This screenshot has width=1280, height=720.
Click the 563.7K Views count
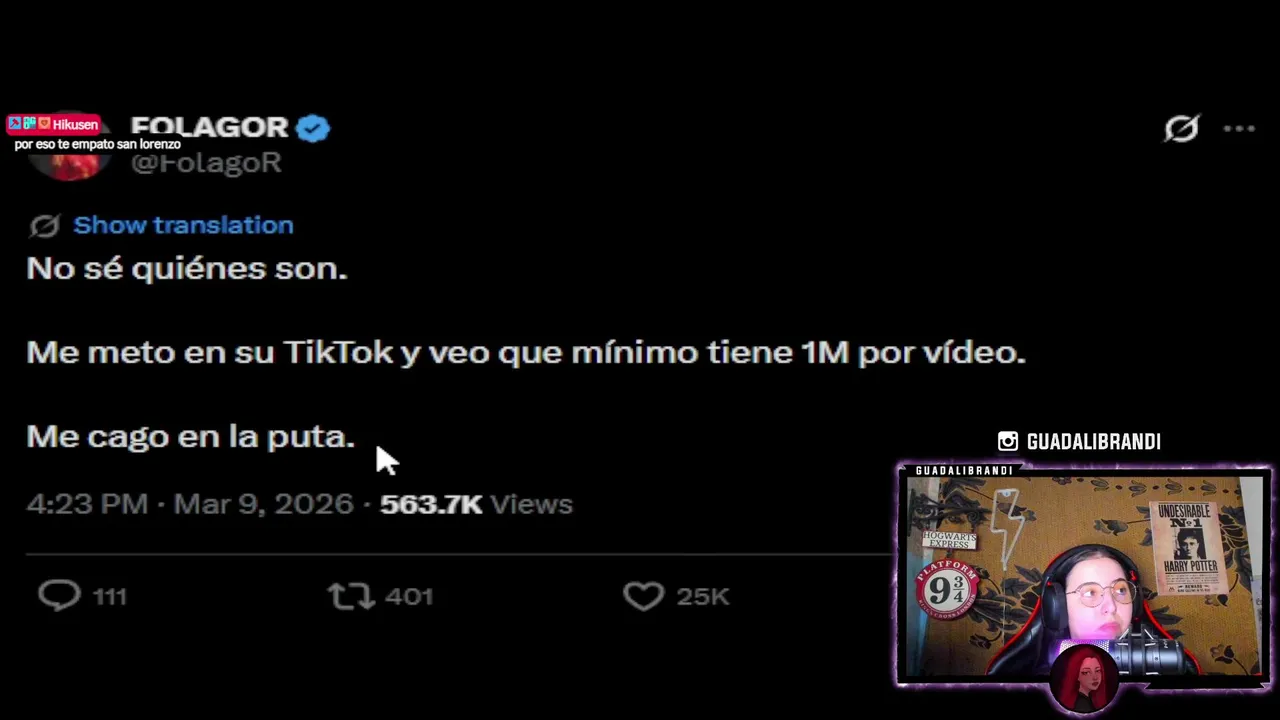tap(476, 504)
